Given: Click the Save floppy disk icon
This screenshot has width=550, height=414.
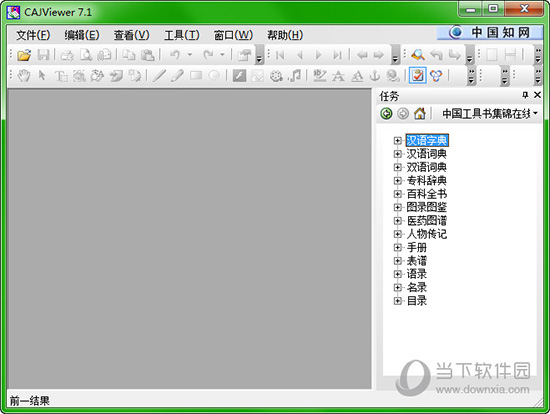Looking at the screenshot, I should click(x=43, y=55).
